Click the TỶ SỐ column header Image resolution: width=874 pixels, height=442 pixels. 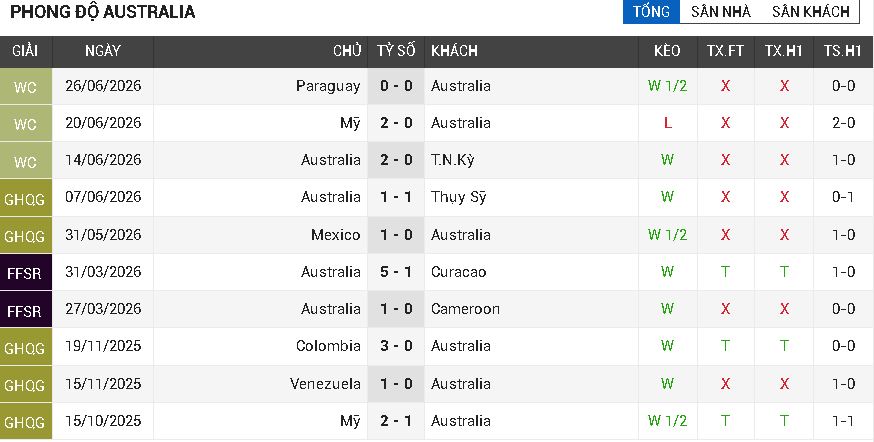396,51
